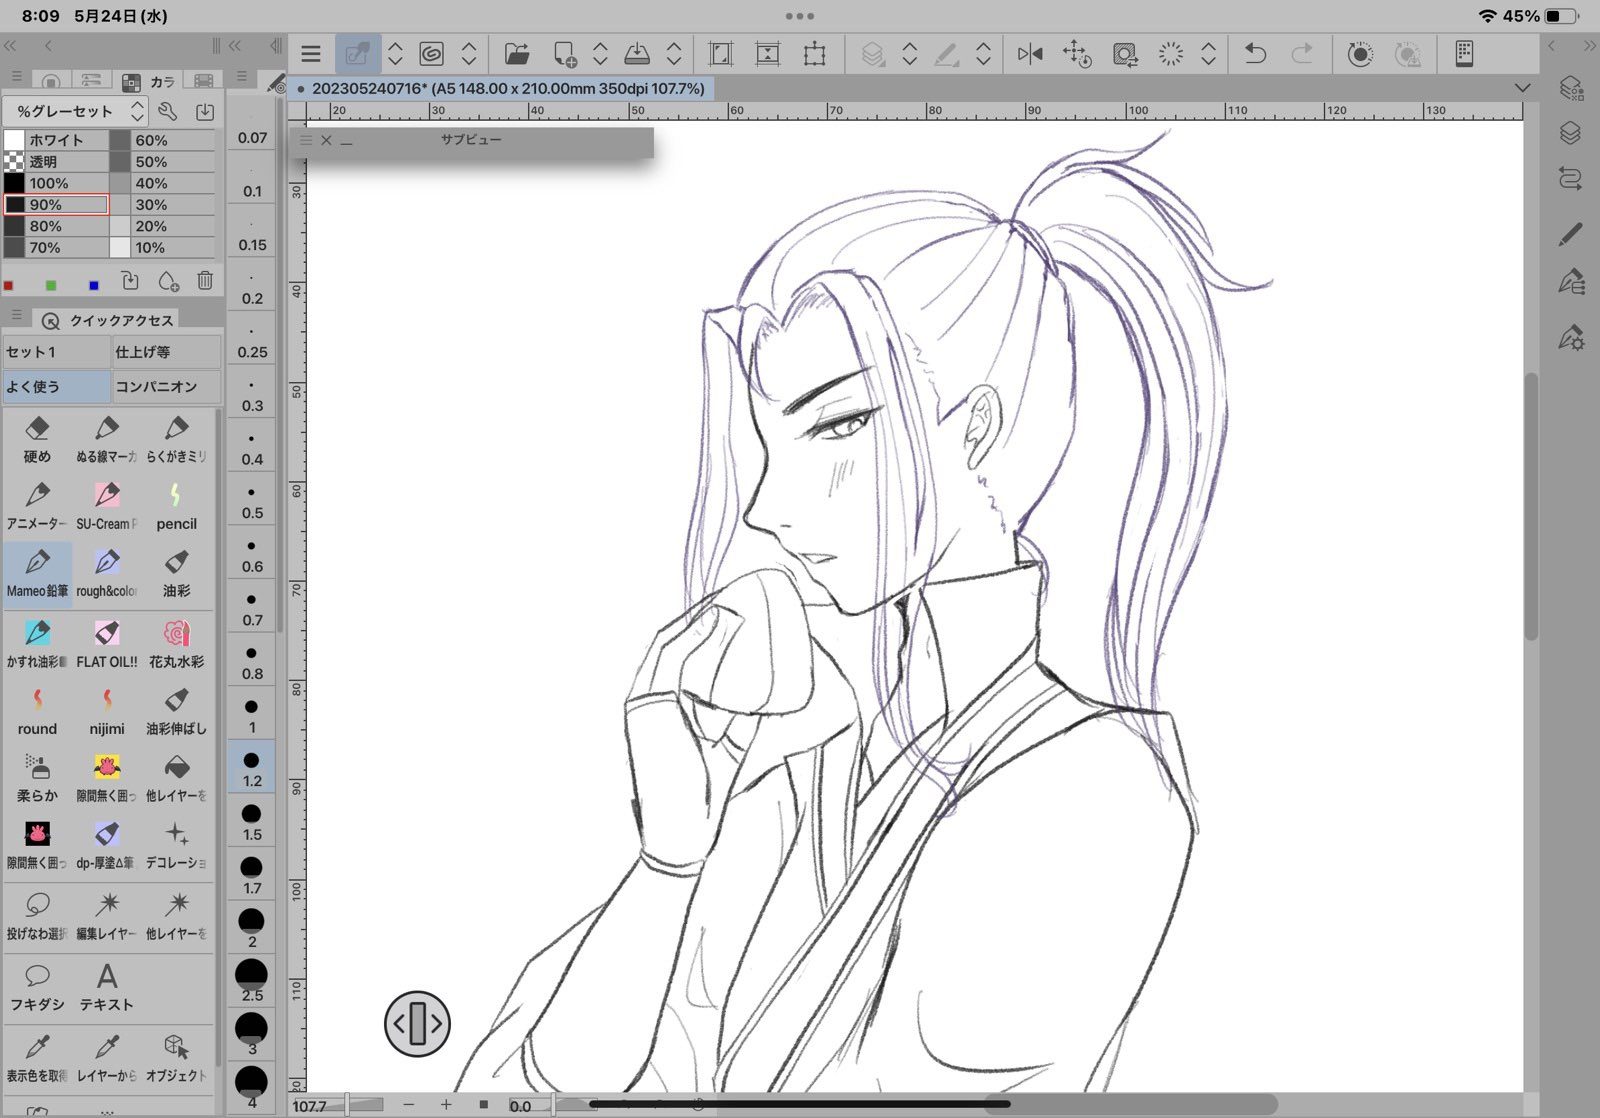Open the stepper arrows beside the spiral icon

(x=469, y=54)
